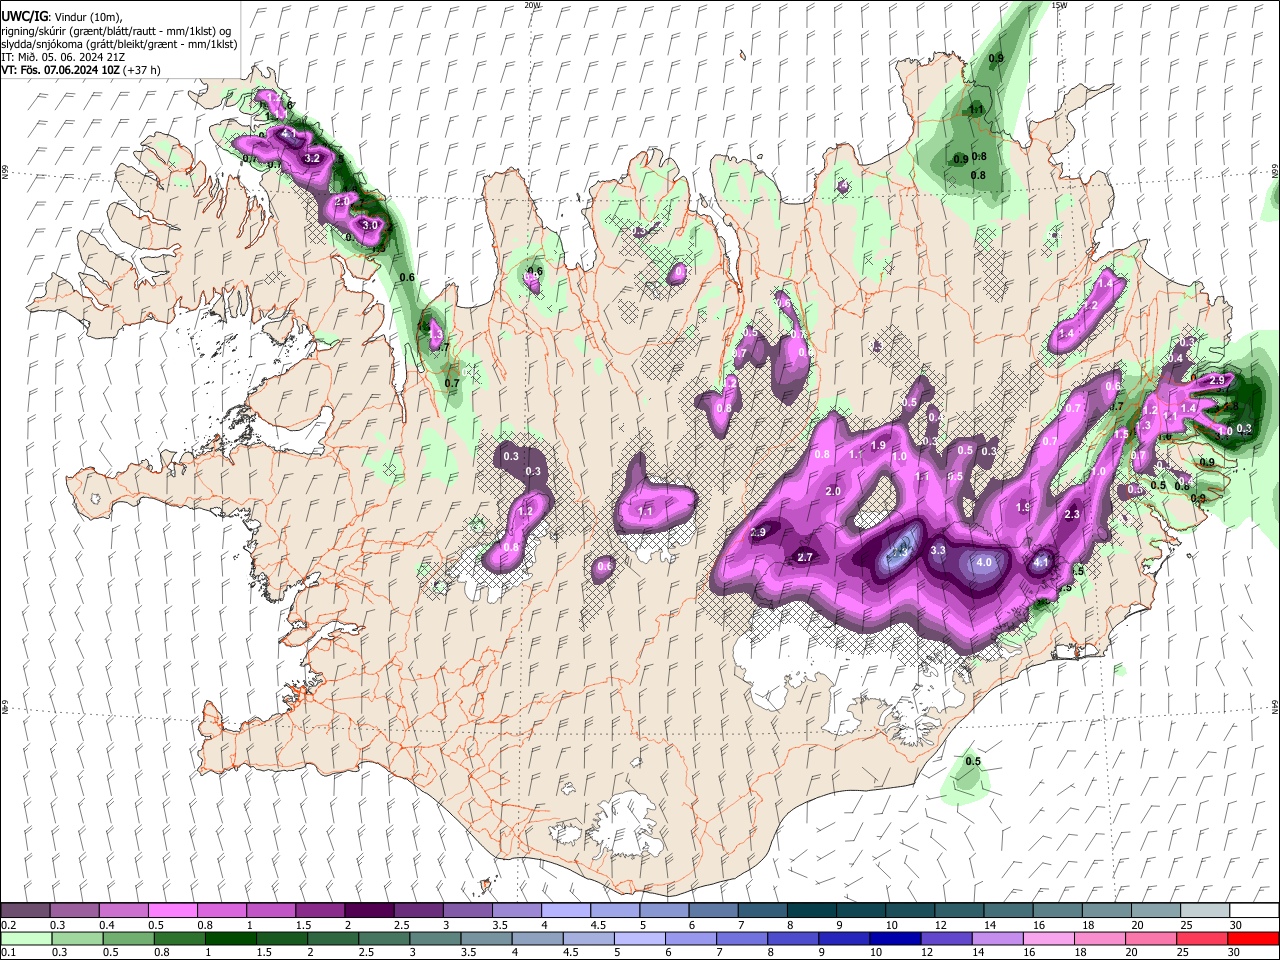Click the 'VT: Fös. 07.06.2024 10Z (+37 h)' line

click(x=81, y=70)
